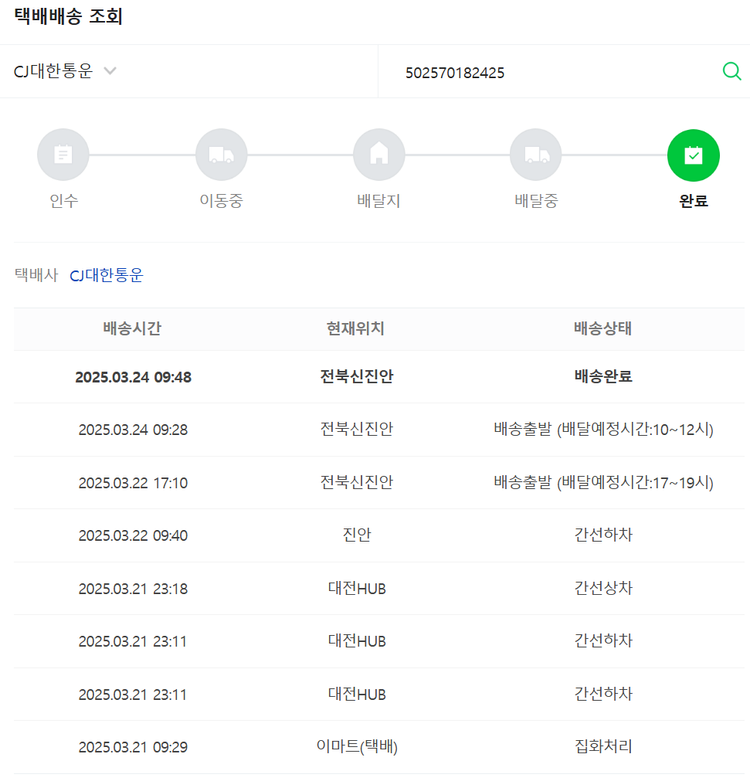Image resolution: width=750 pixels, height=775 pixels.
Task: Click the 배달지 house step icon
Action: (x=379, y=155)
